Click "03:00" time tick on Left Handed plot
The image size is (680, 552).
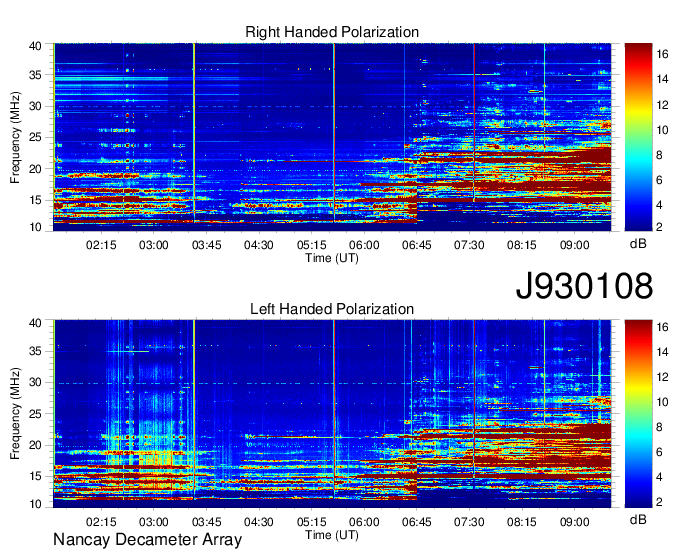154,522
